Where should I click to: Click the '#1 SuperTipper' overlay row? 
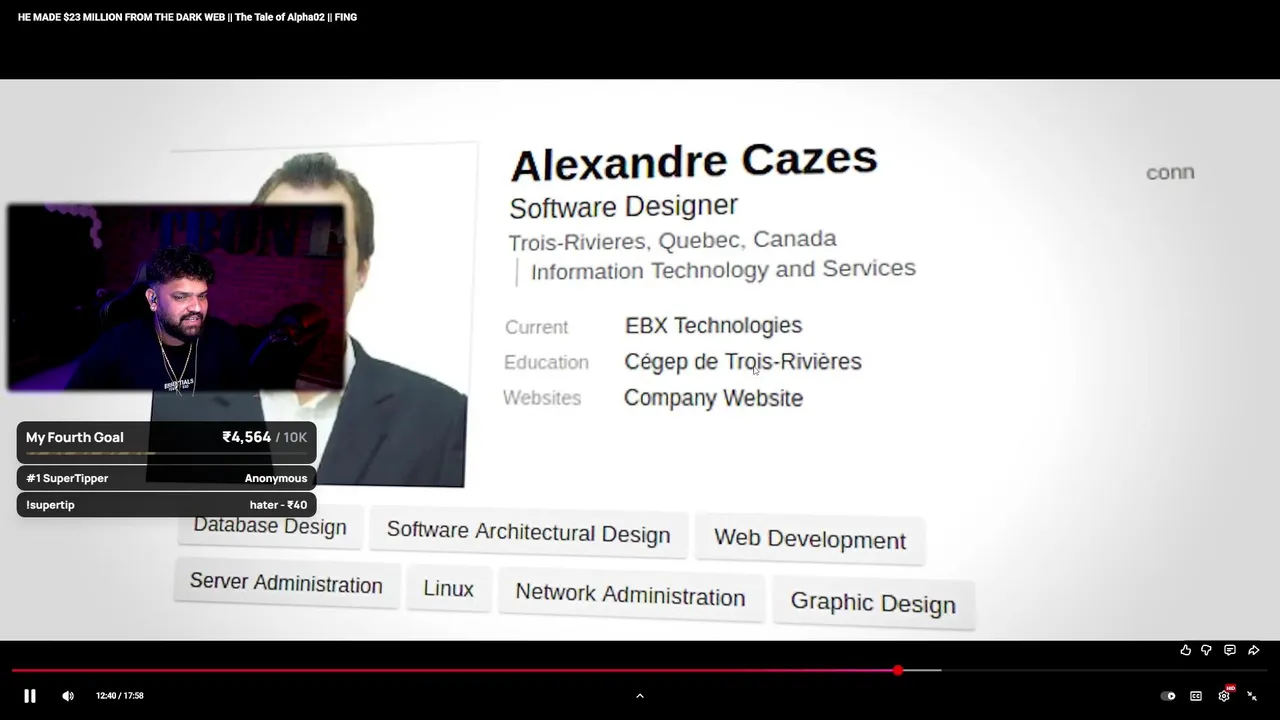click(166, 478)
